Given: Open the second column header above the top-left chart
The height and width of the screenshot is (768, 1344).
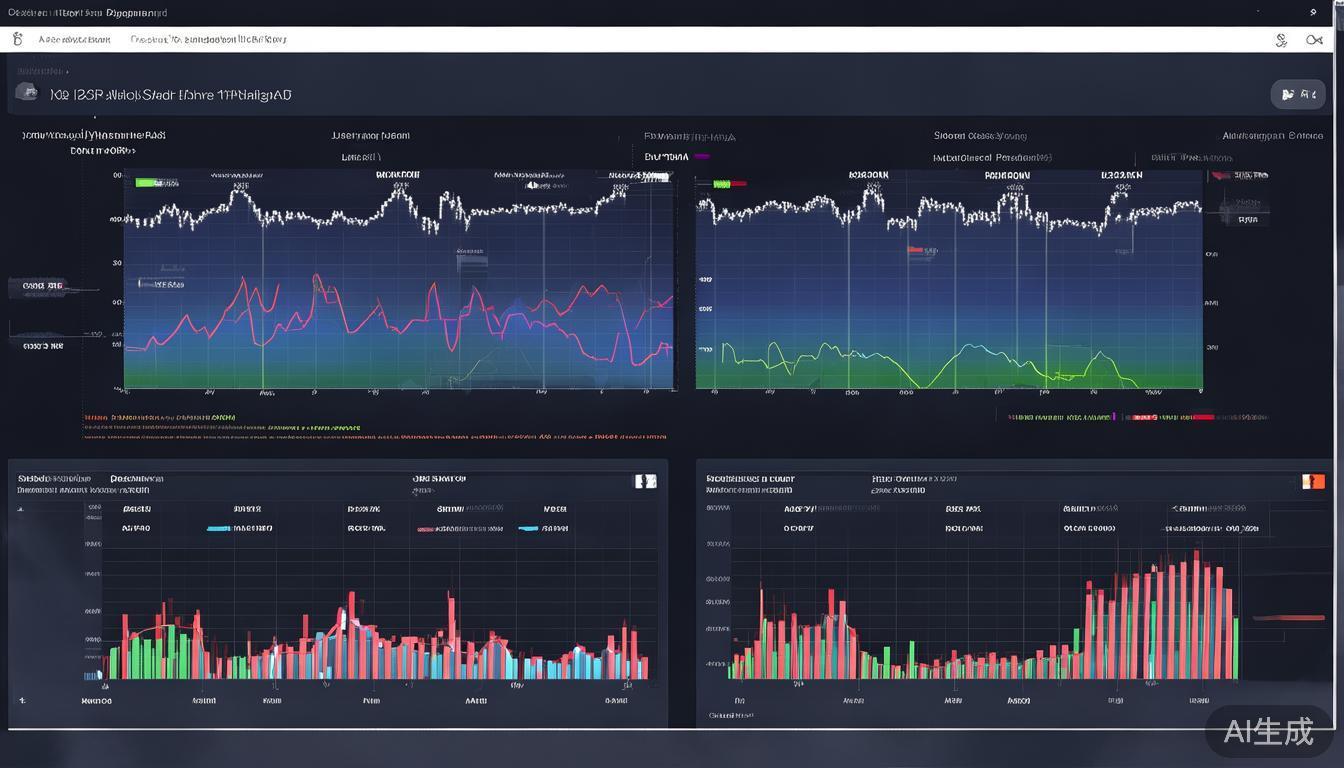Looking at the screenshot, I should (x=370, y=135).
